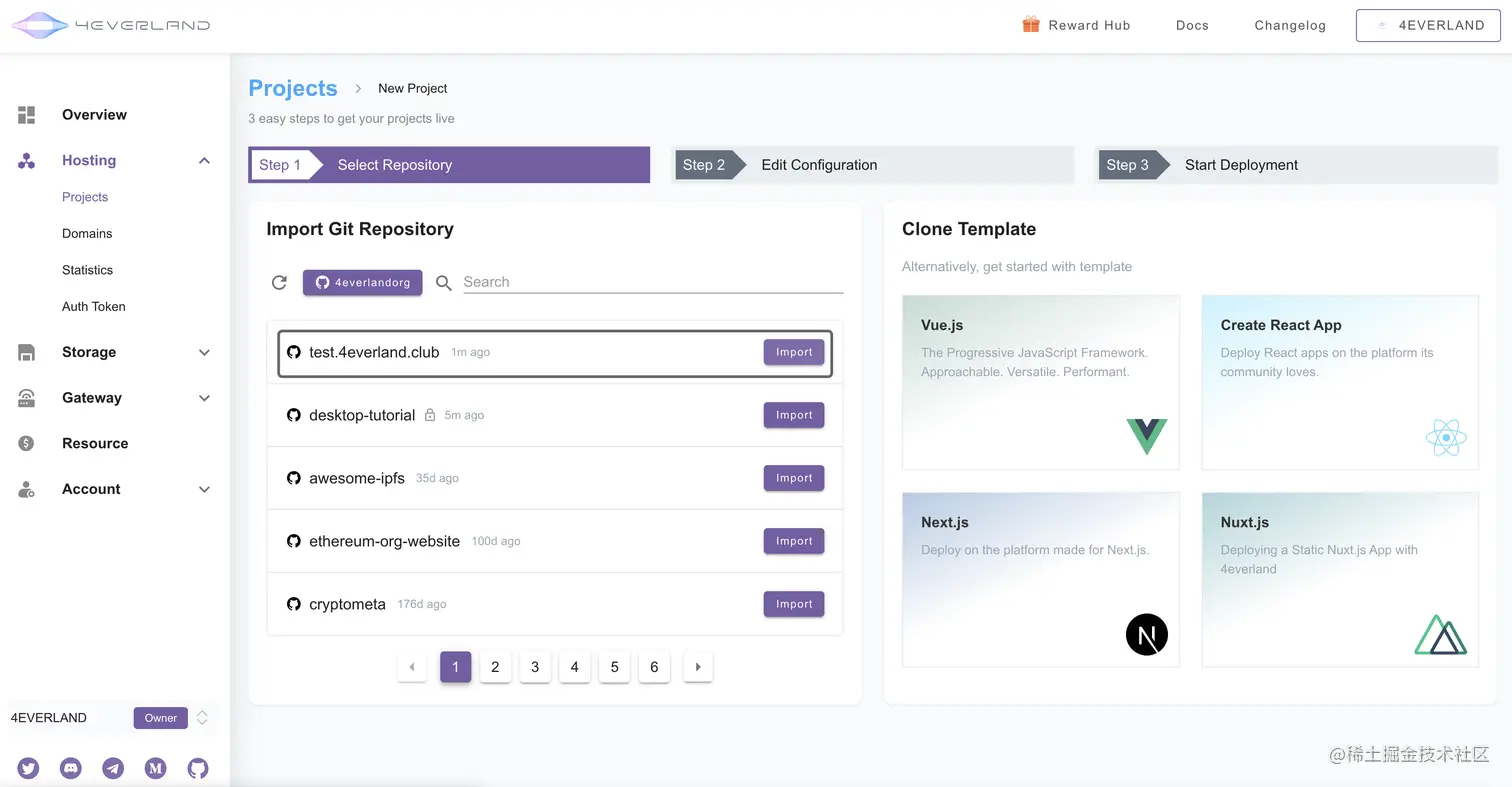
Task: Click the Storage save-disk icon
Action: pyautogui.click(x=27, y=352)
